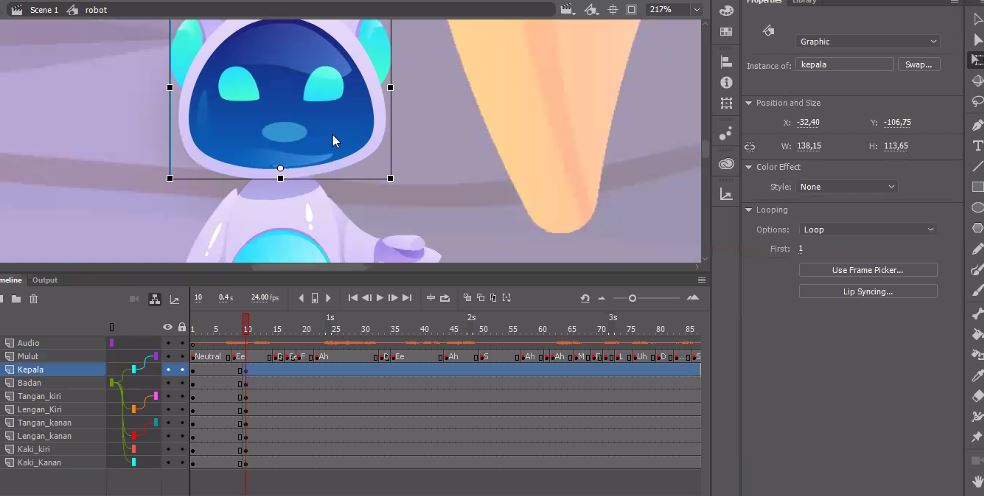Toggle visibility dot of the Mulut layer
Image resolution: width=984 pixels, height=496 pixels.
[x=168, y=357]
